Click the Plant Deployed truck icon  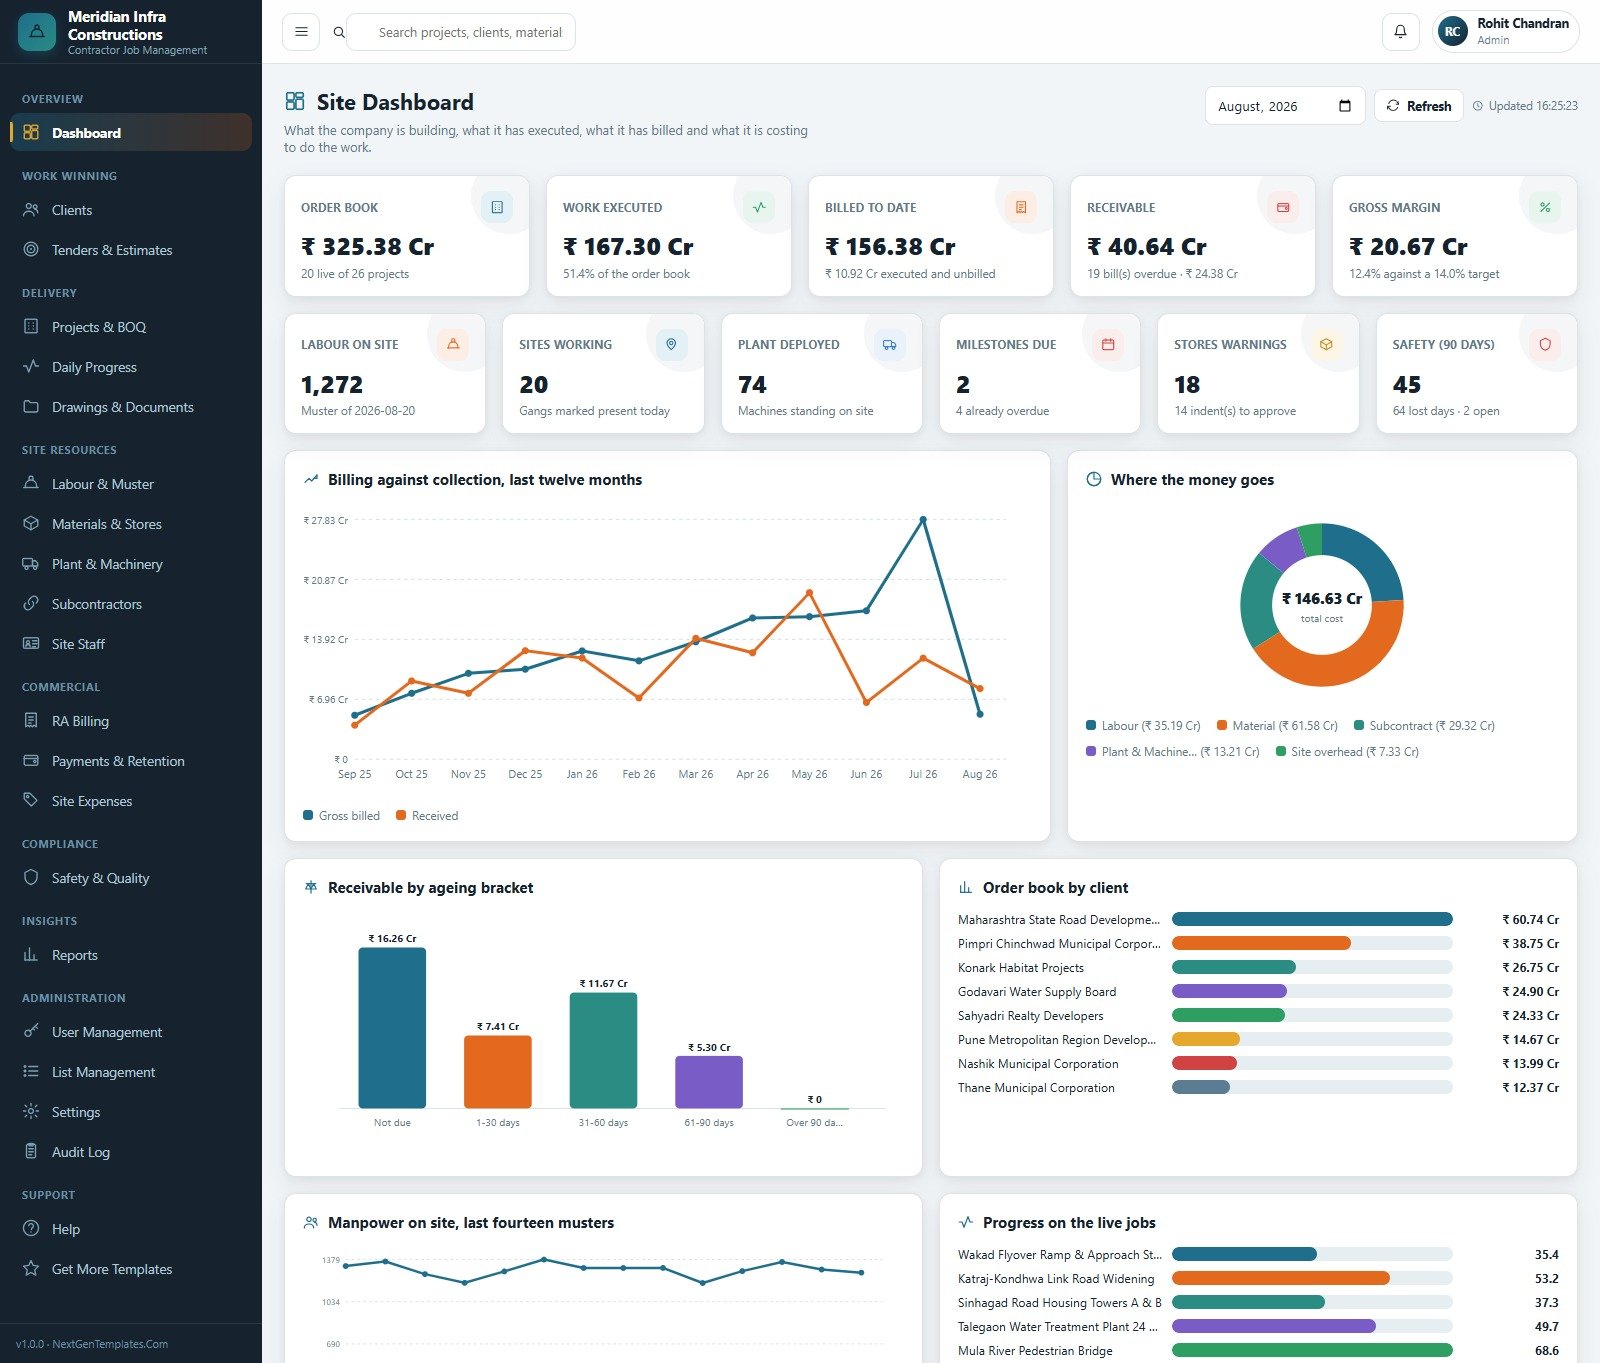tap(889, 345)
